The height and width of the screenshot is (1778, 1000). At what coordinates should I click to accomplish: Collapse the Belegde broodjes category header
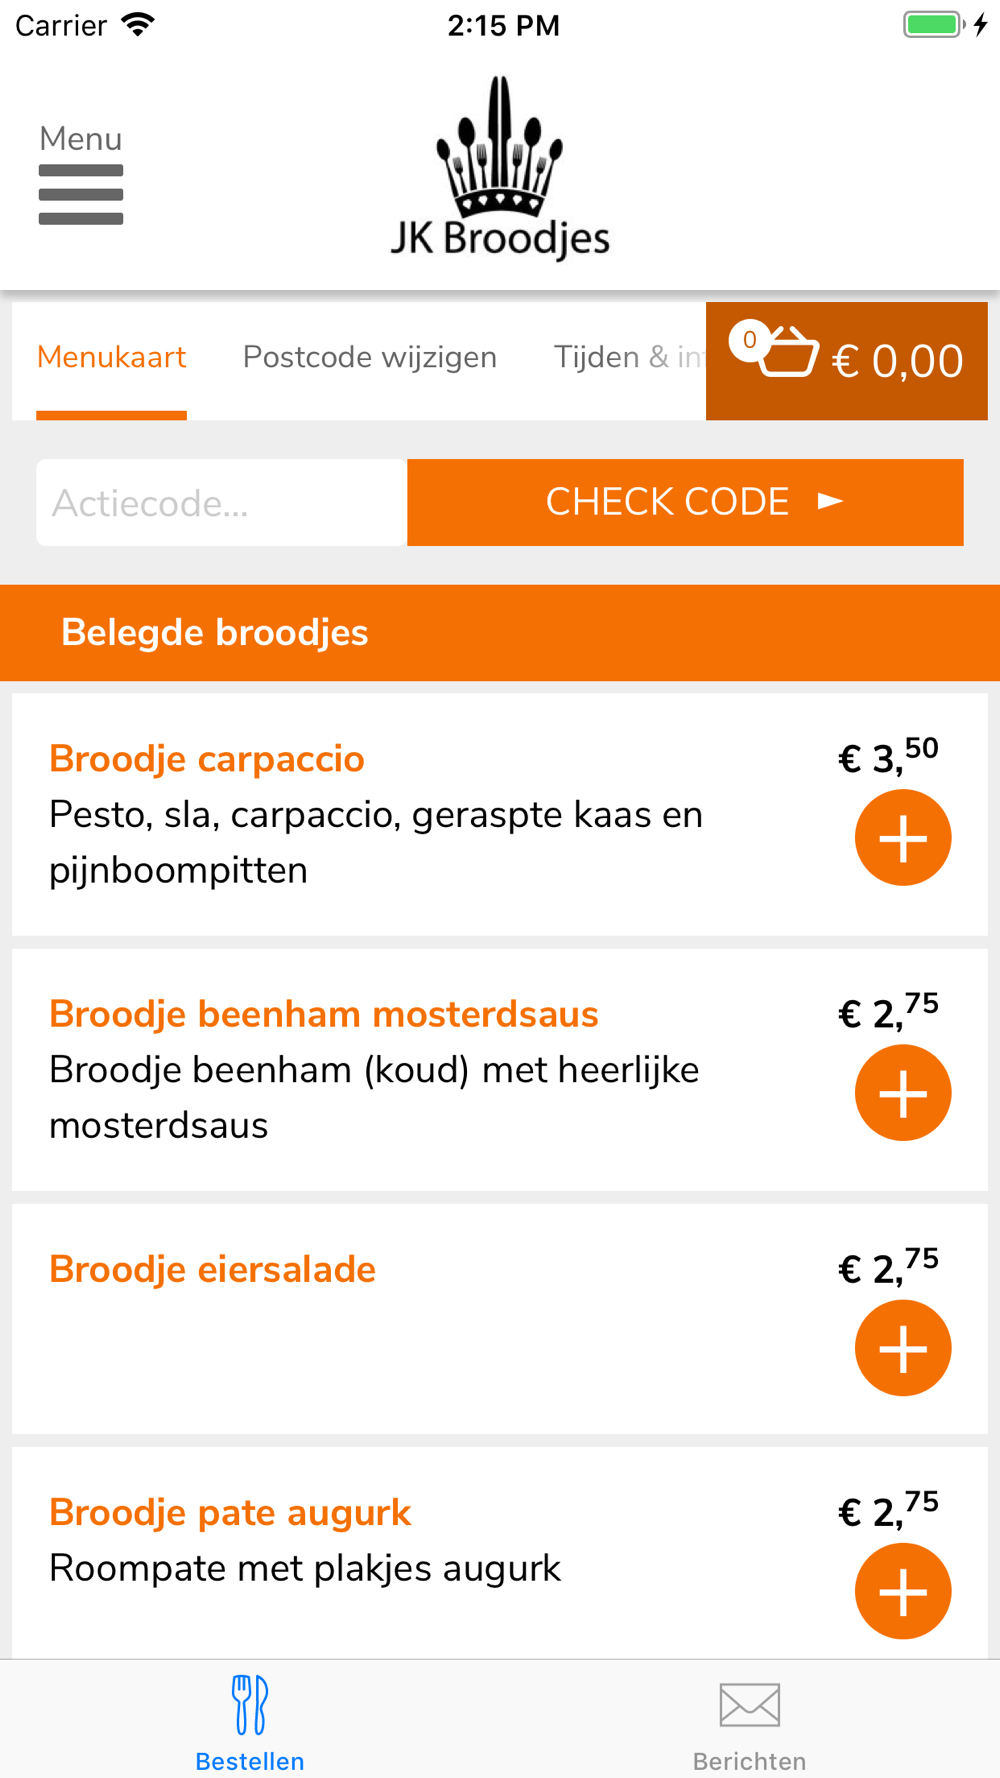coord(500,633)
